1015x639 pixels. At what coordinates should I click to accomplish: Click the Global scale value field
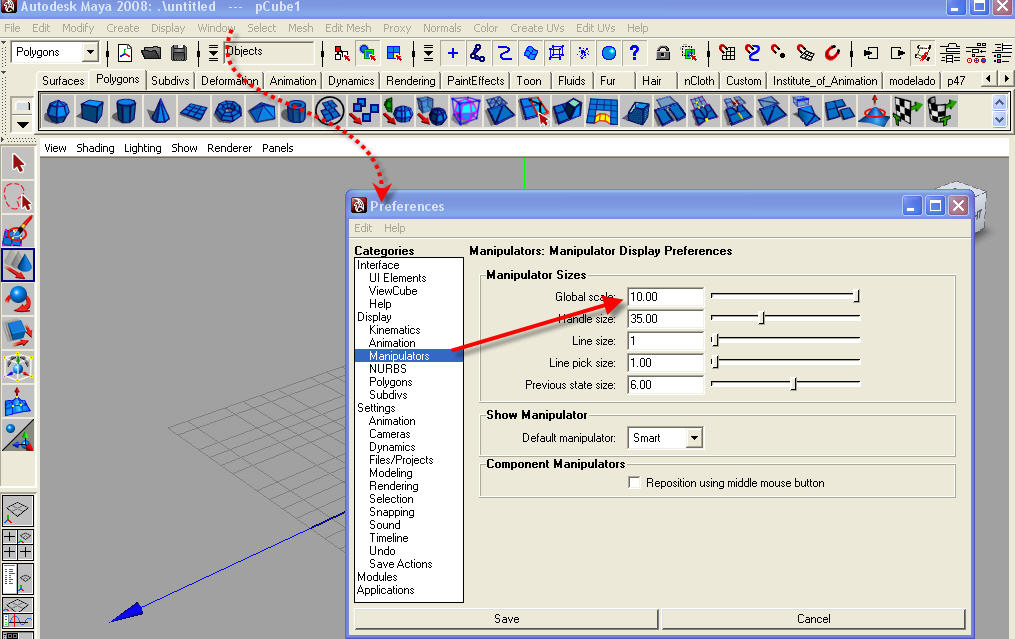pyautogui.click(x=665, y=297)
